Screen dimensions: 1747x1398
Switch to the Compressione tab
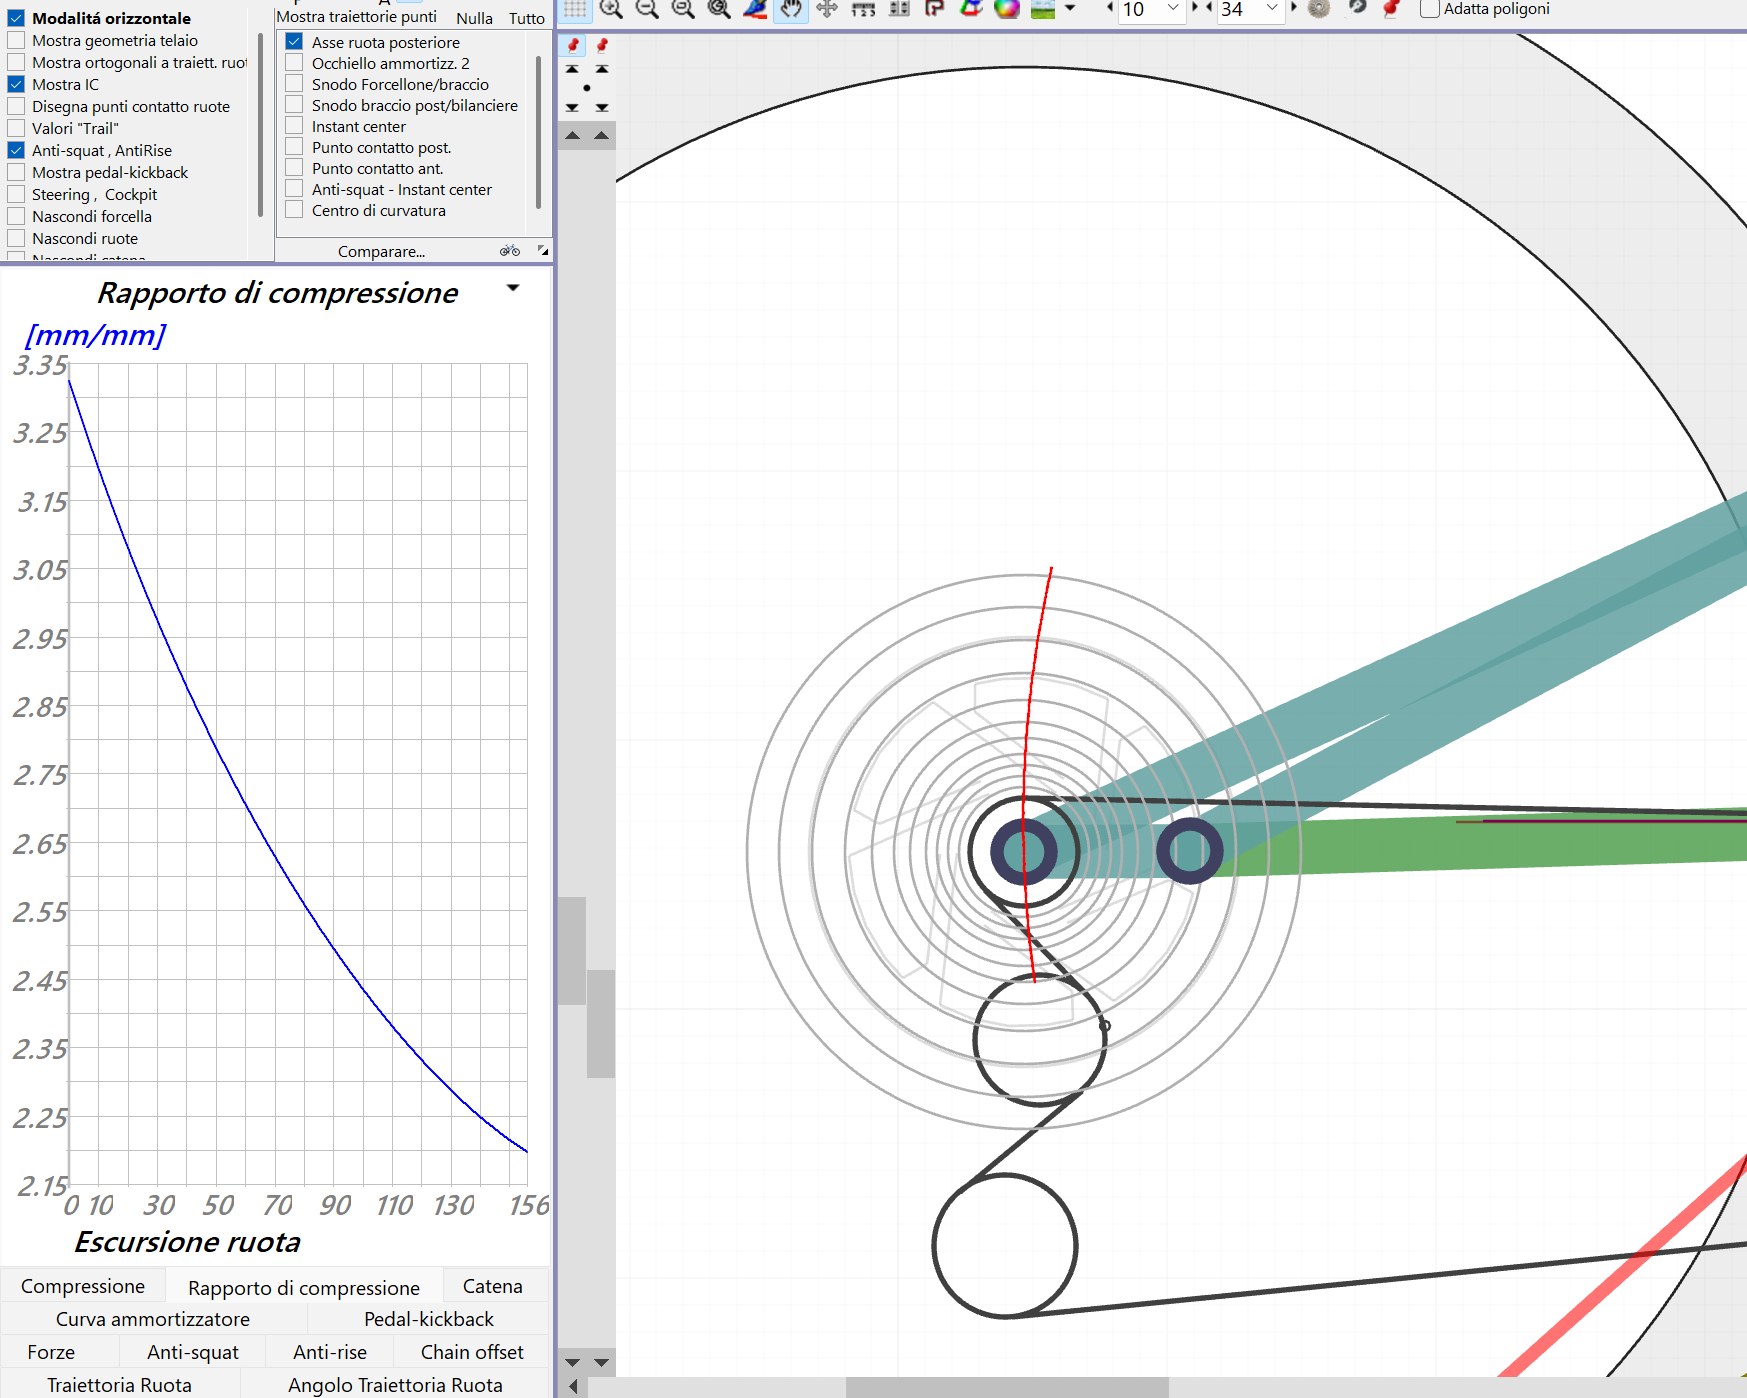click(83, 1286)
